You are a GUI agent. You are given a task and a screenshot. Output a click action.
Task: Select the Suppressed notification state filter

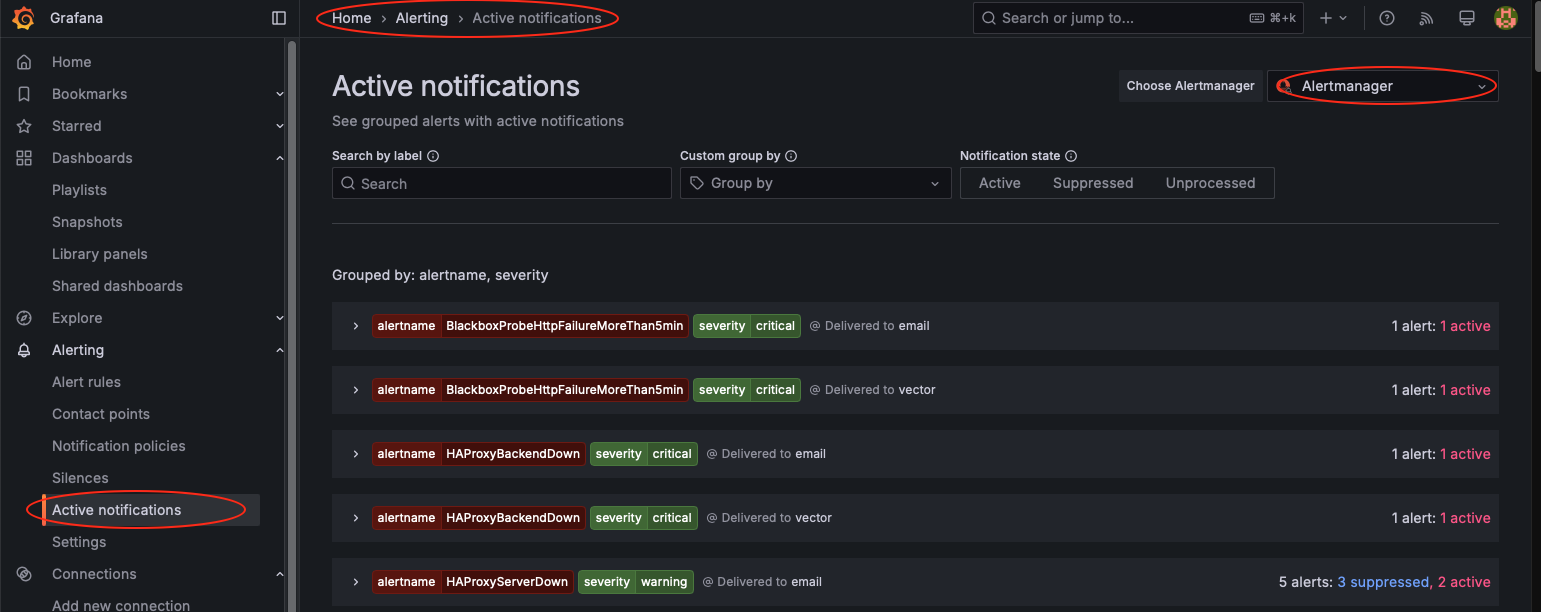pyautogui.click(x=1092, y=183)
